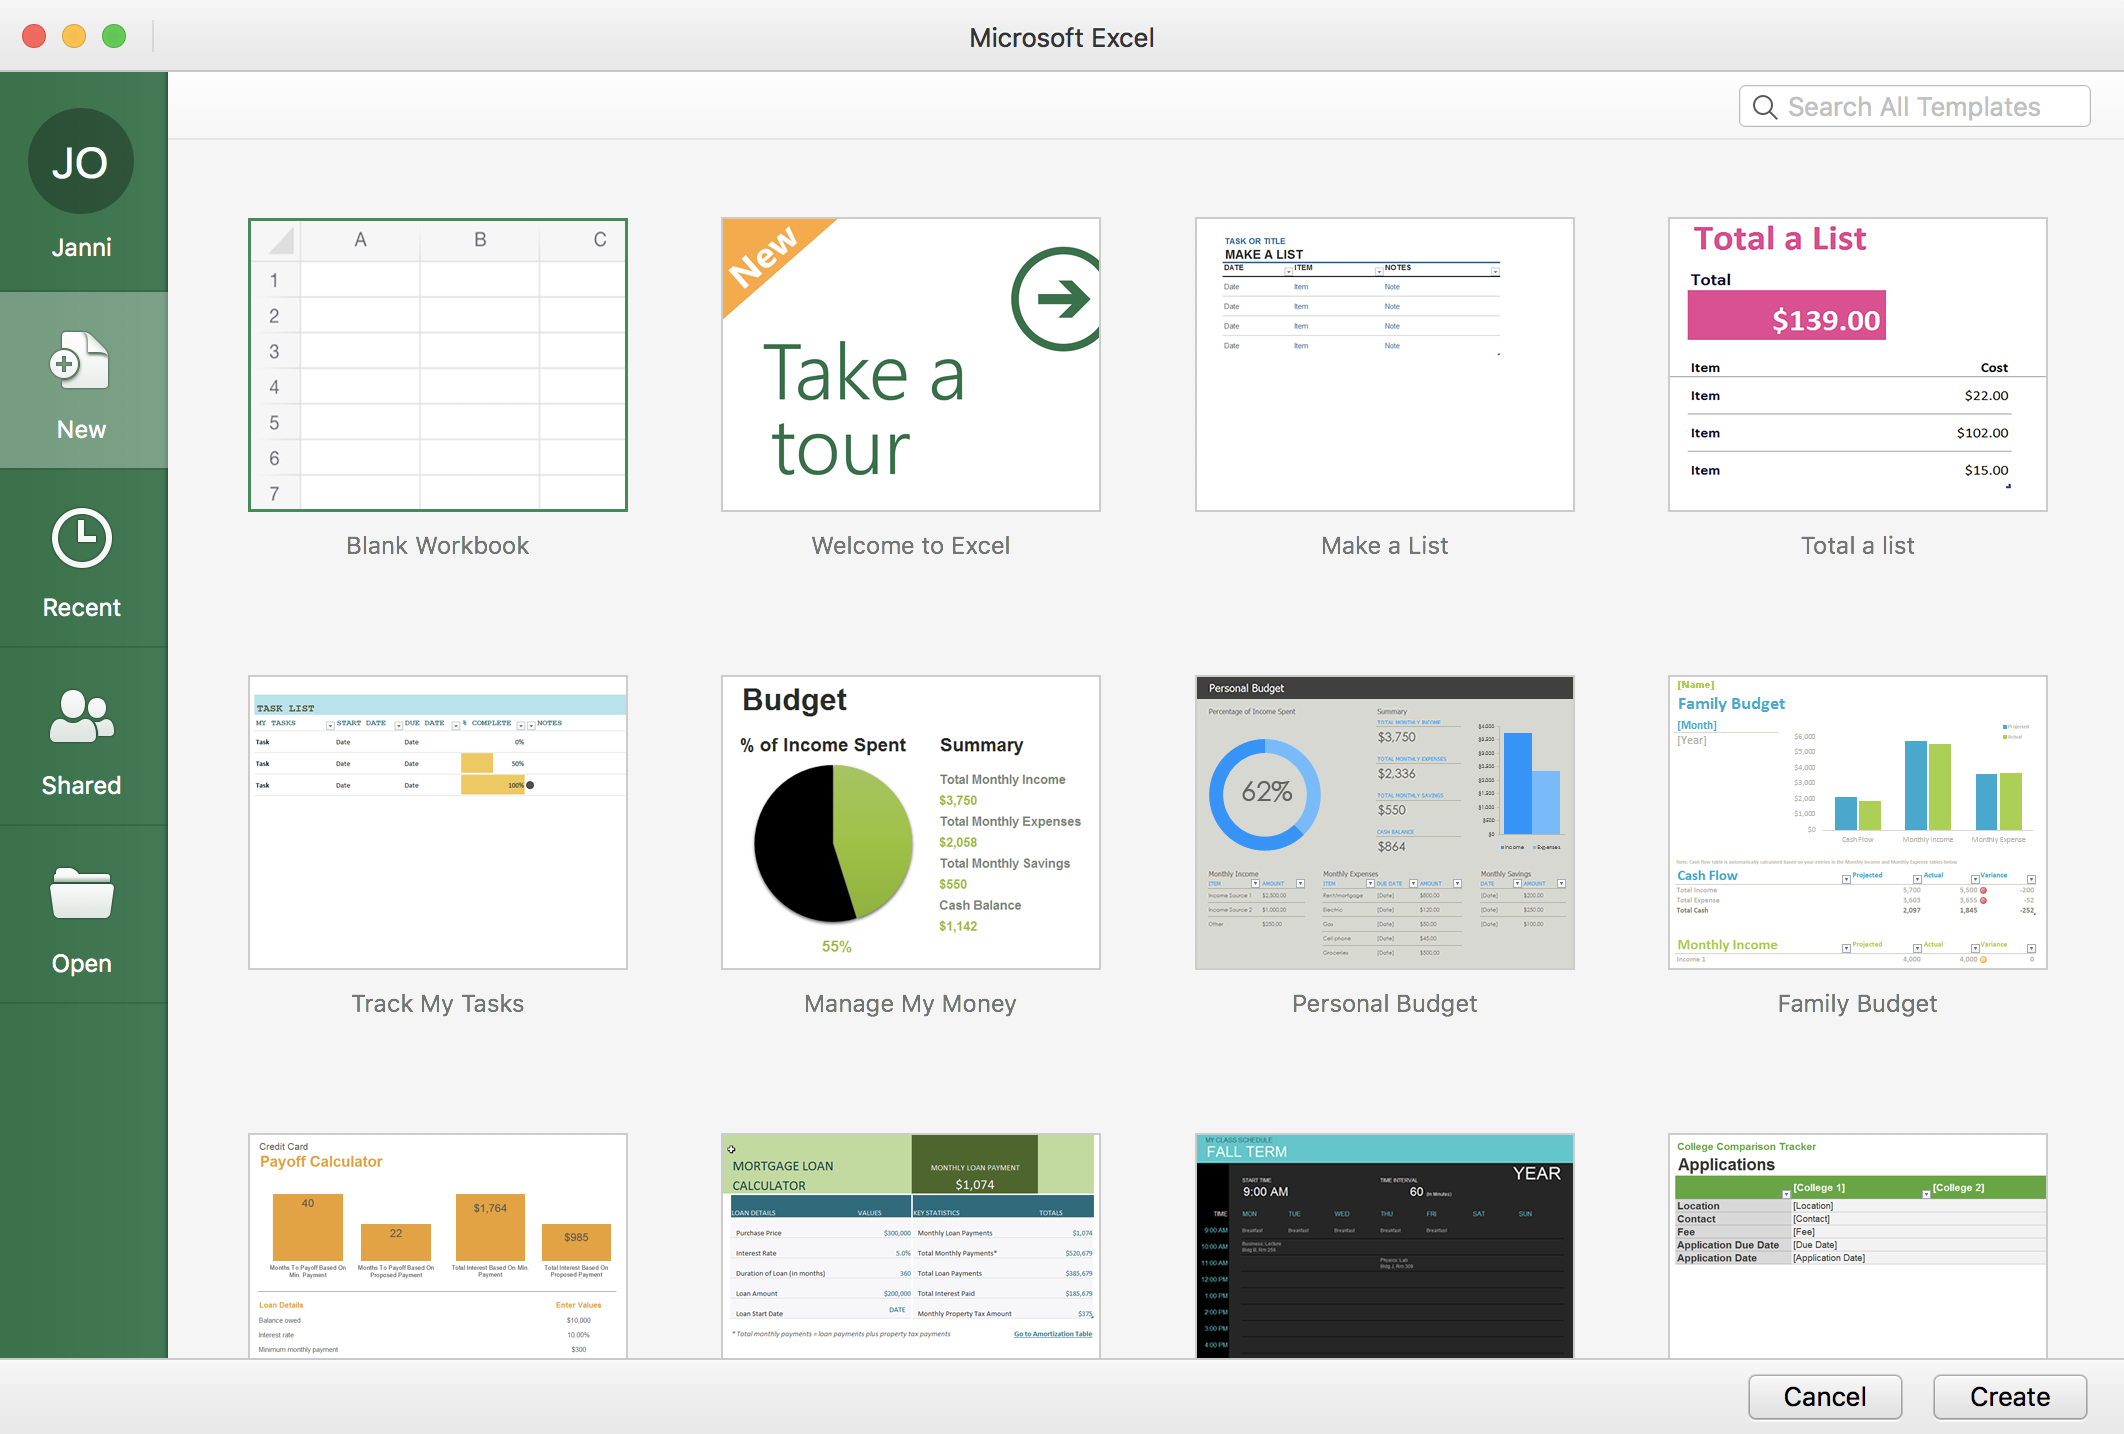Screen dimensions: 2124x1434
Task: Click the green full-screen window button
Action: 114,36
